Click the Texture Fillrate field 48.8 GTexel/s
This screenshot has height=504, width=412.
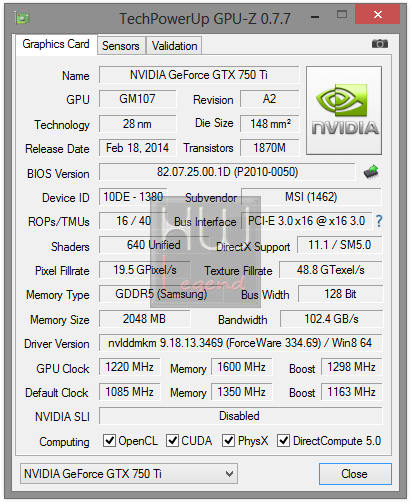[x=331, y=270]
